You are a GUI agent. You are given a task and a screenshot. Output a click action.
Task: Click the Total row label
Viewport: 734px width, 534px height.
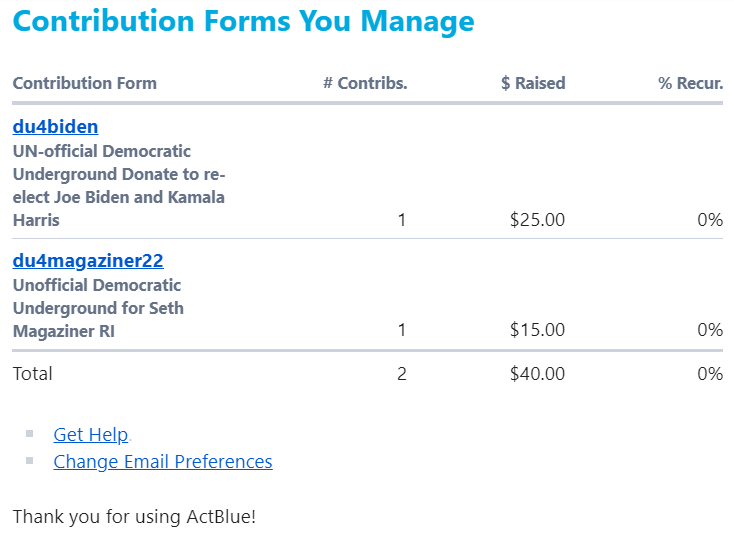click(x=33, y=374)
